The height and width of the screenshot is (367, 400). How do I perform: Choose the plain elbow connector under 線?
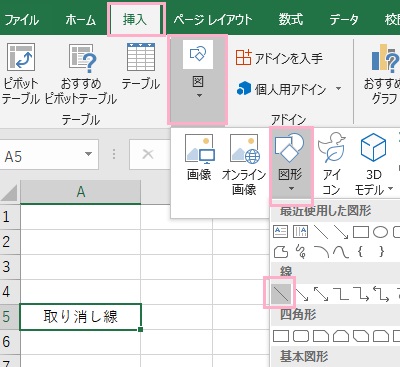341,294
